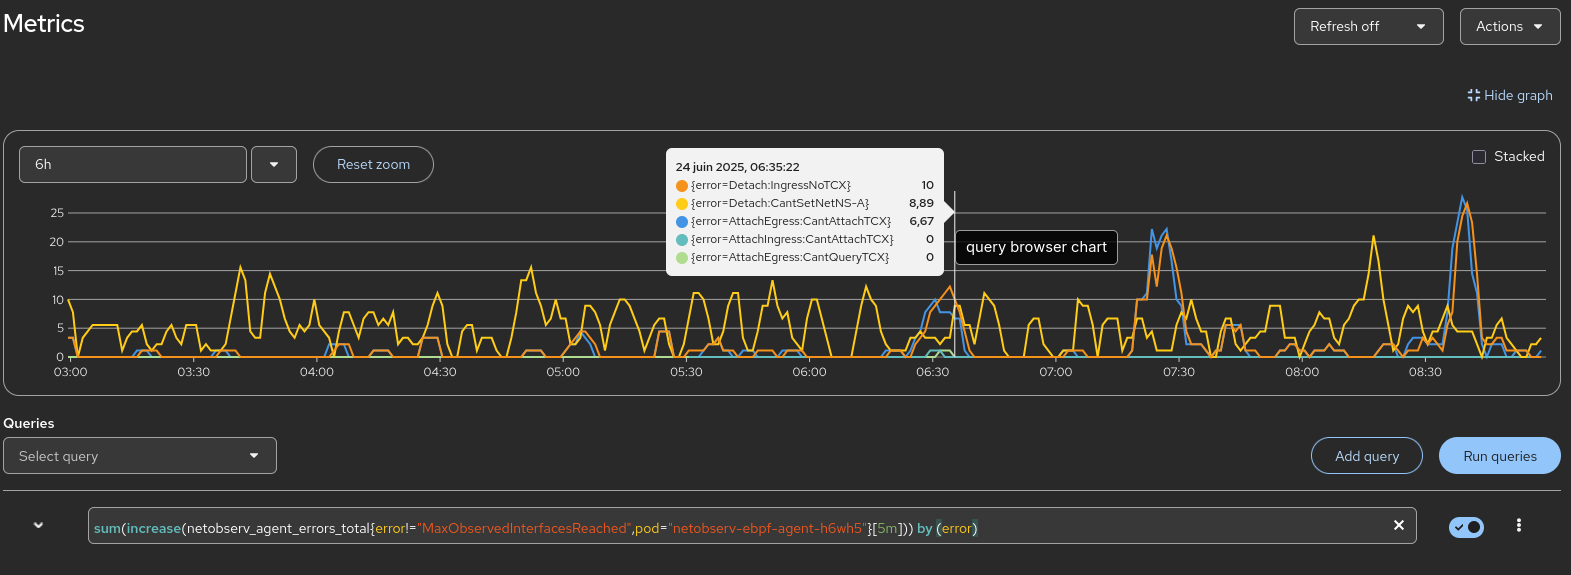Viewport: 1571px width, 575px height.
Task: Click the orange Detach:IngressNoTCX legend dot
Action: coord(682,186)
